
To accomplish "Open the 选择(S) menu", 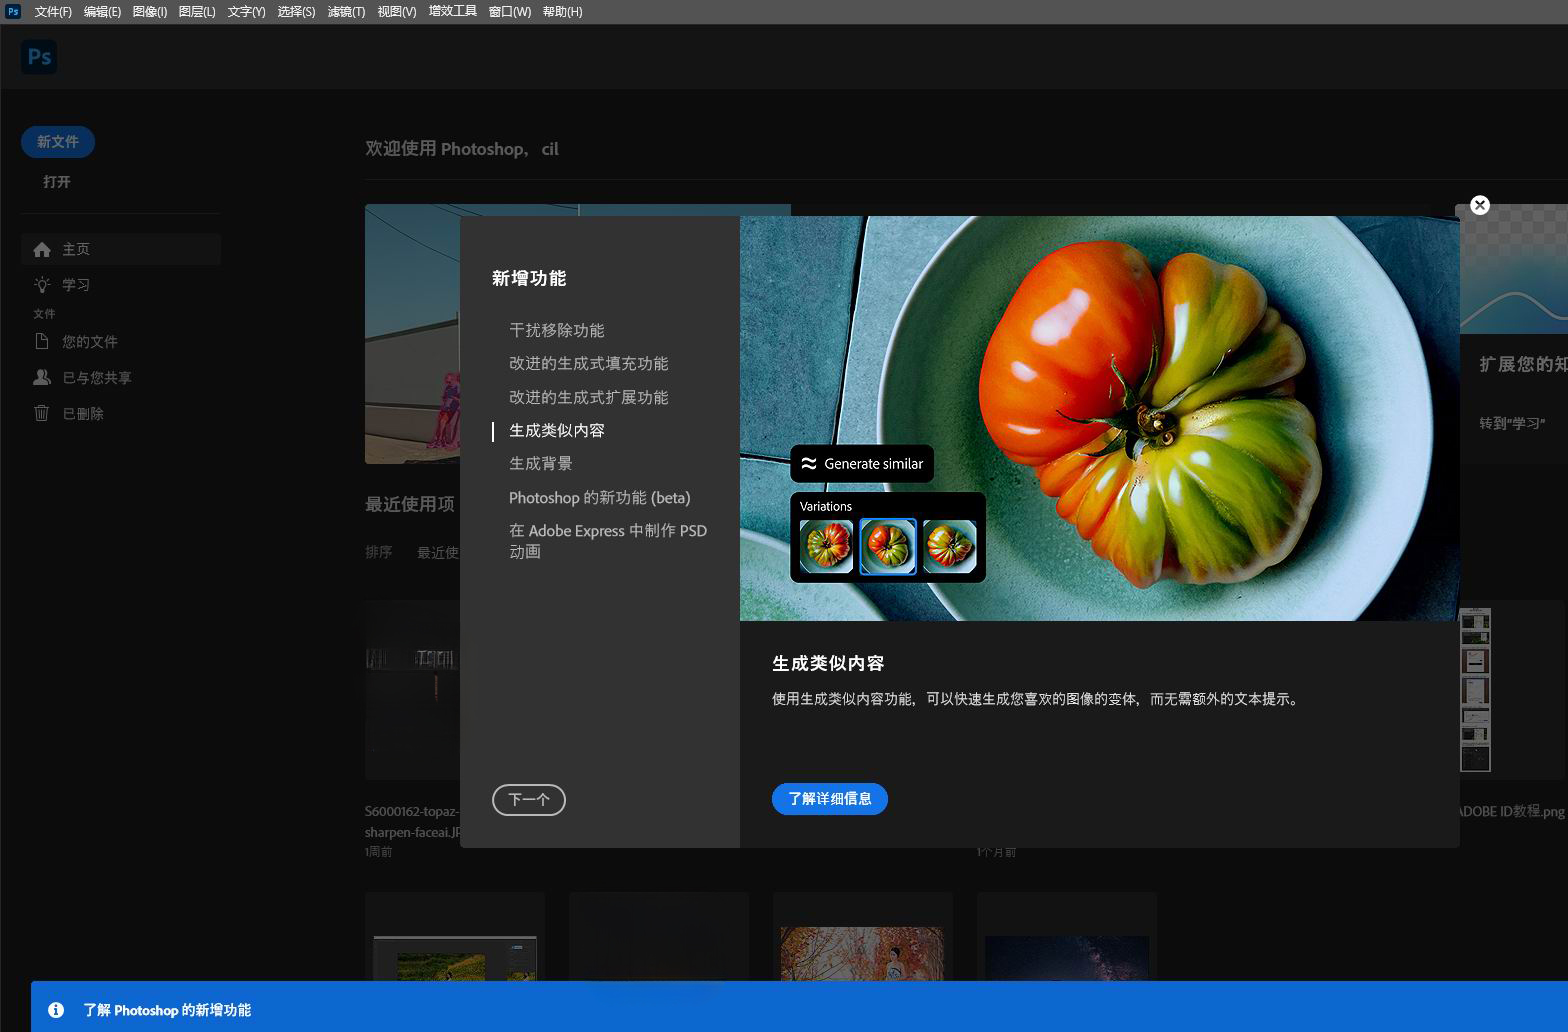I will pyautogui.click(x=296, y=12).
